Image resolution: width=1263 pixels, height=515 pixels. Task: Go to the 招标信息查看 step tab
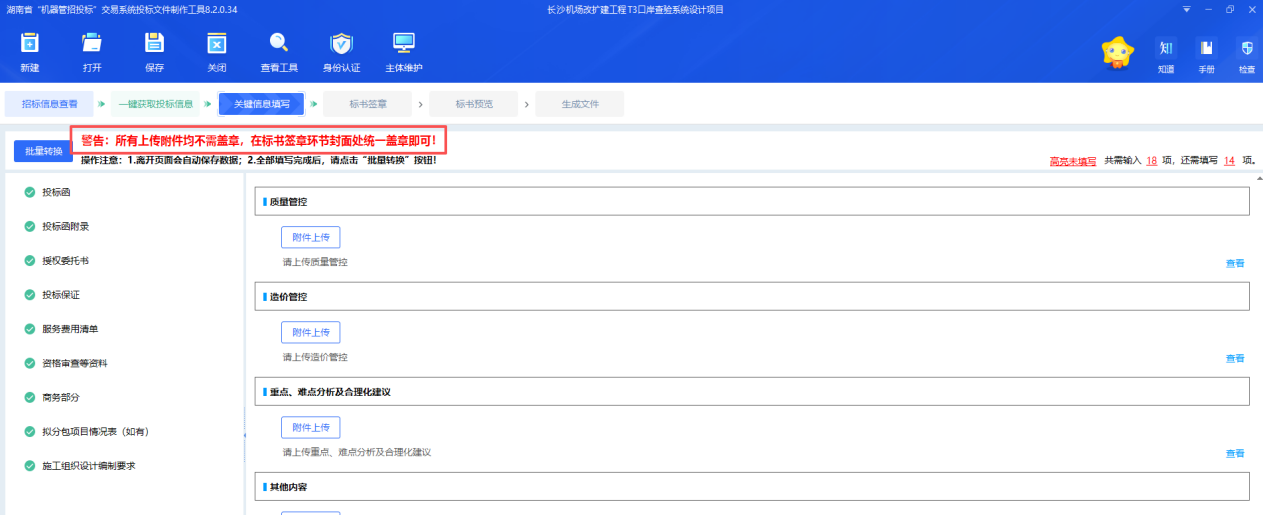coord(50,104)
